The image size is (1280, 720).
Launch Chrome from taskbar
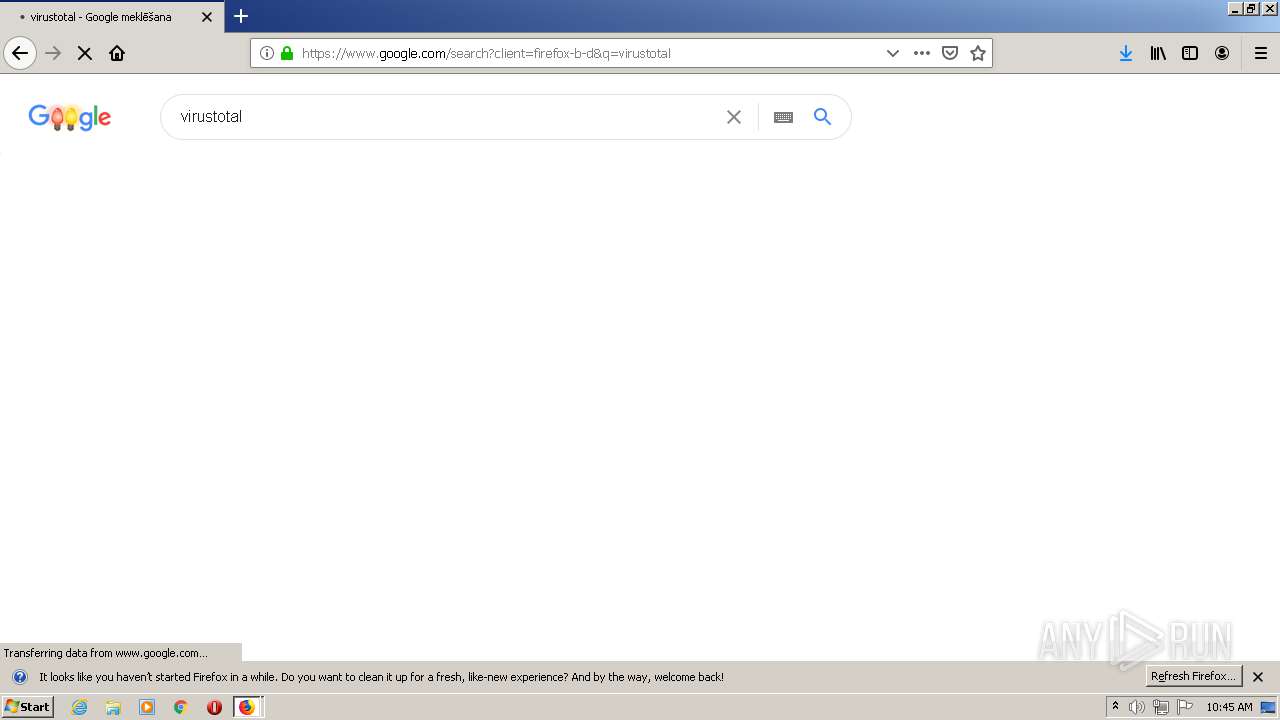point(181,707)
